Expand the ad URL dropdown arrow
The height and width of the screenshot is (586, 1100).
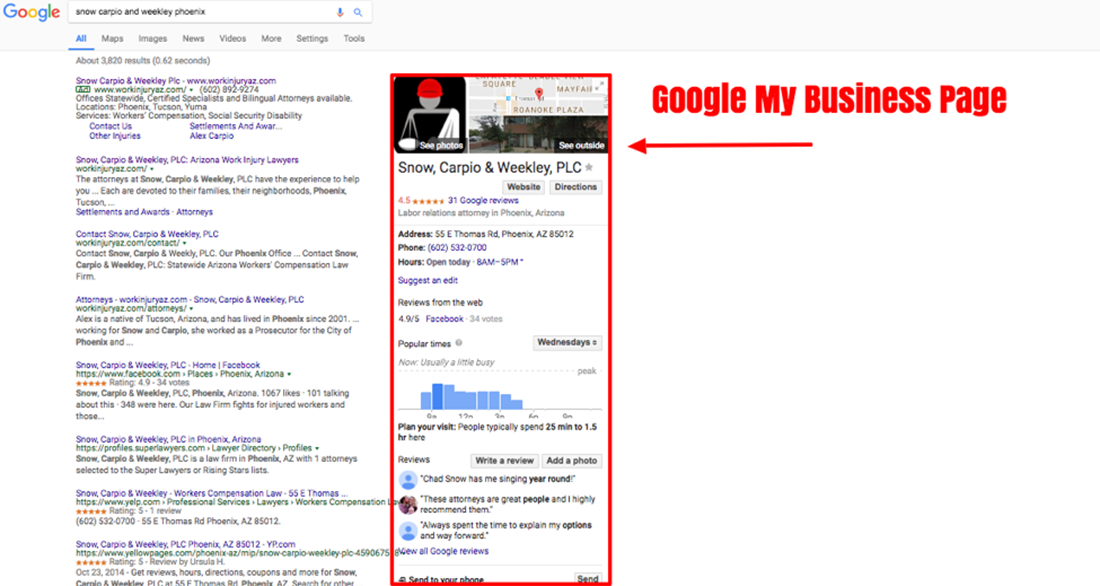(191, 90)
